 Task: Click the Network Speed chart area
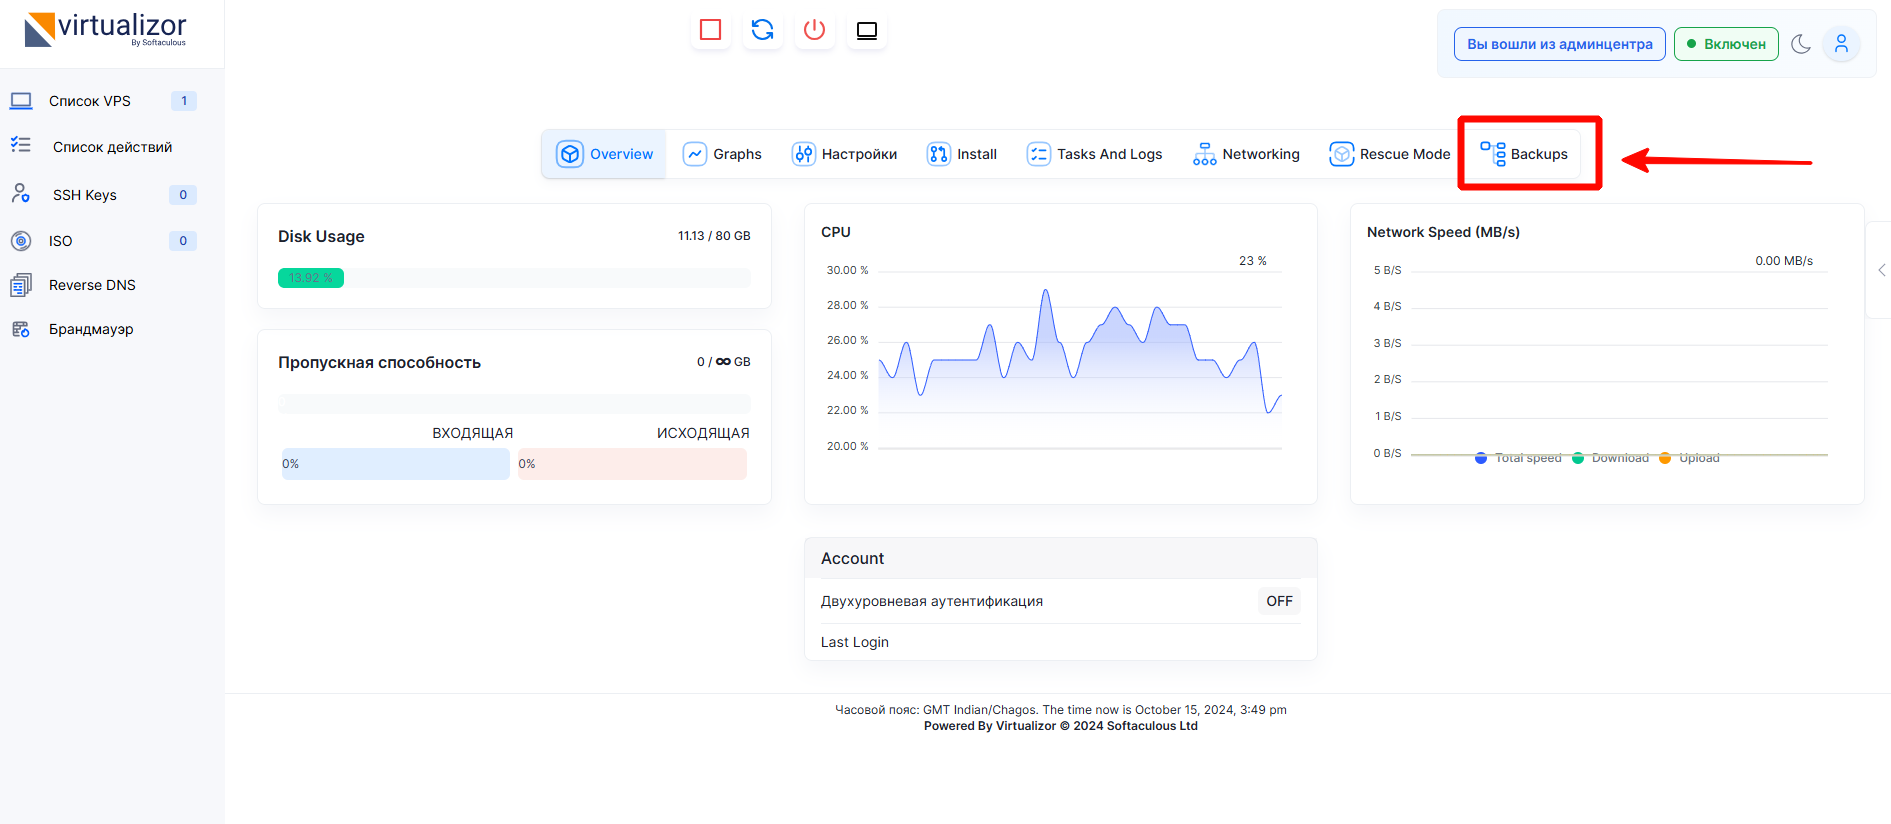1619,362
